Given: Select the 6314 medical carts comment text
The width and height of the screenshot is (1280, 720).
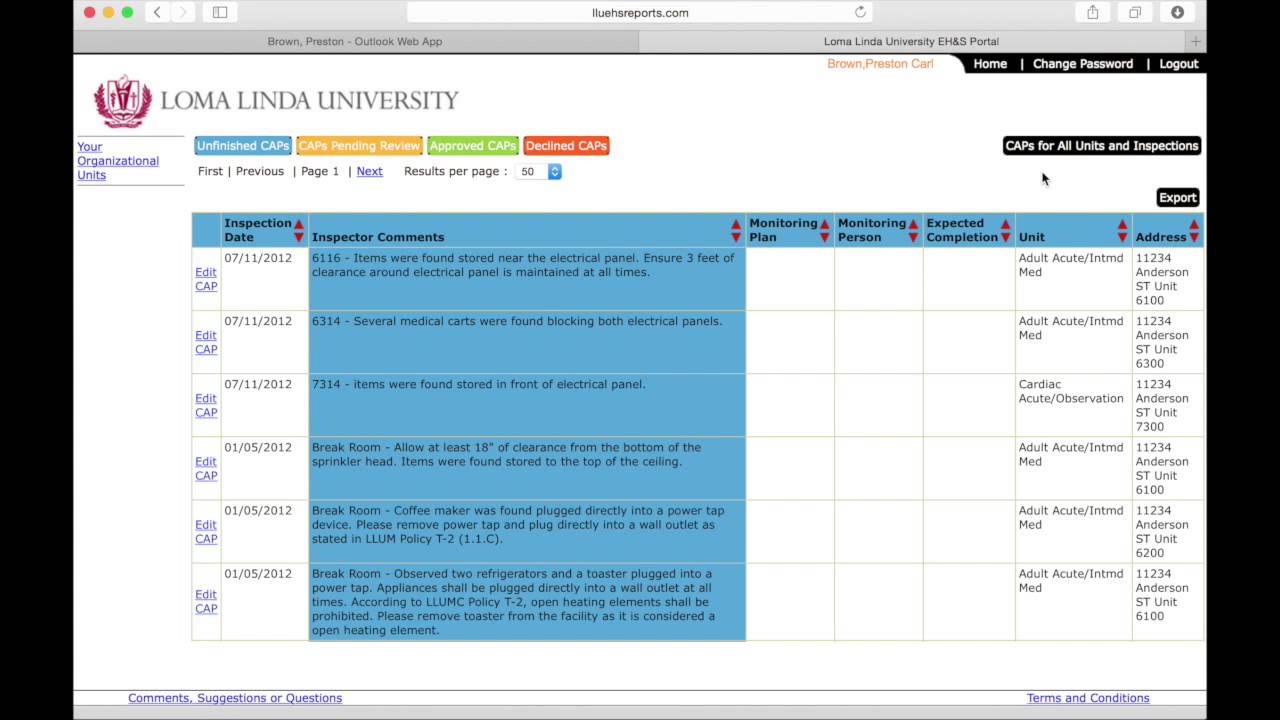Looking at the screenshot, I should (x=517, y=321).
